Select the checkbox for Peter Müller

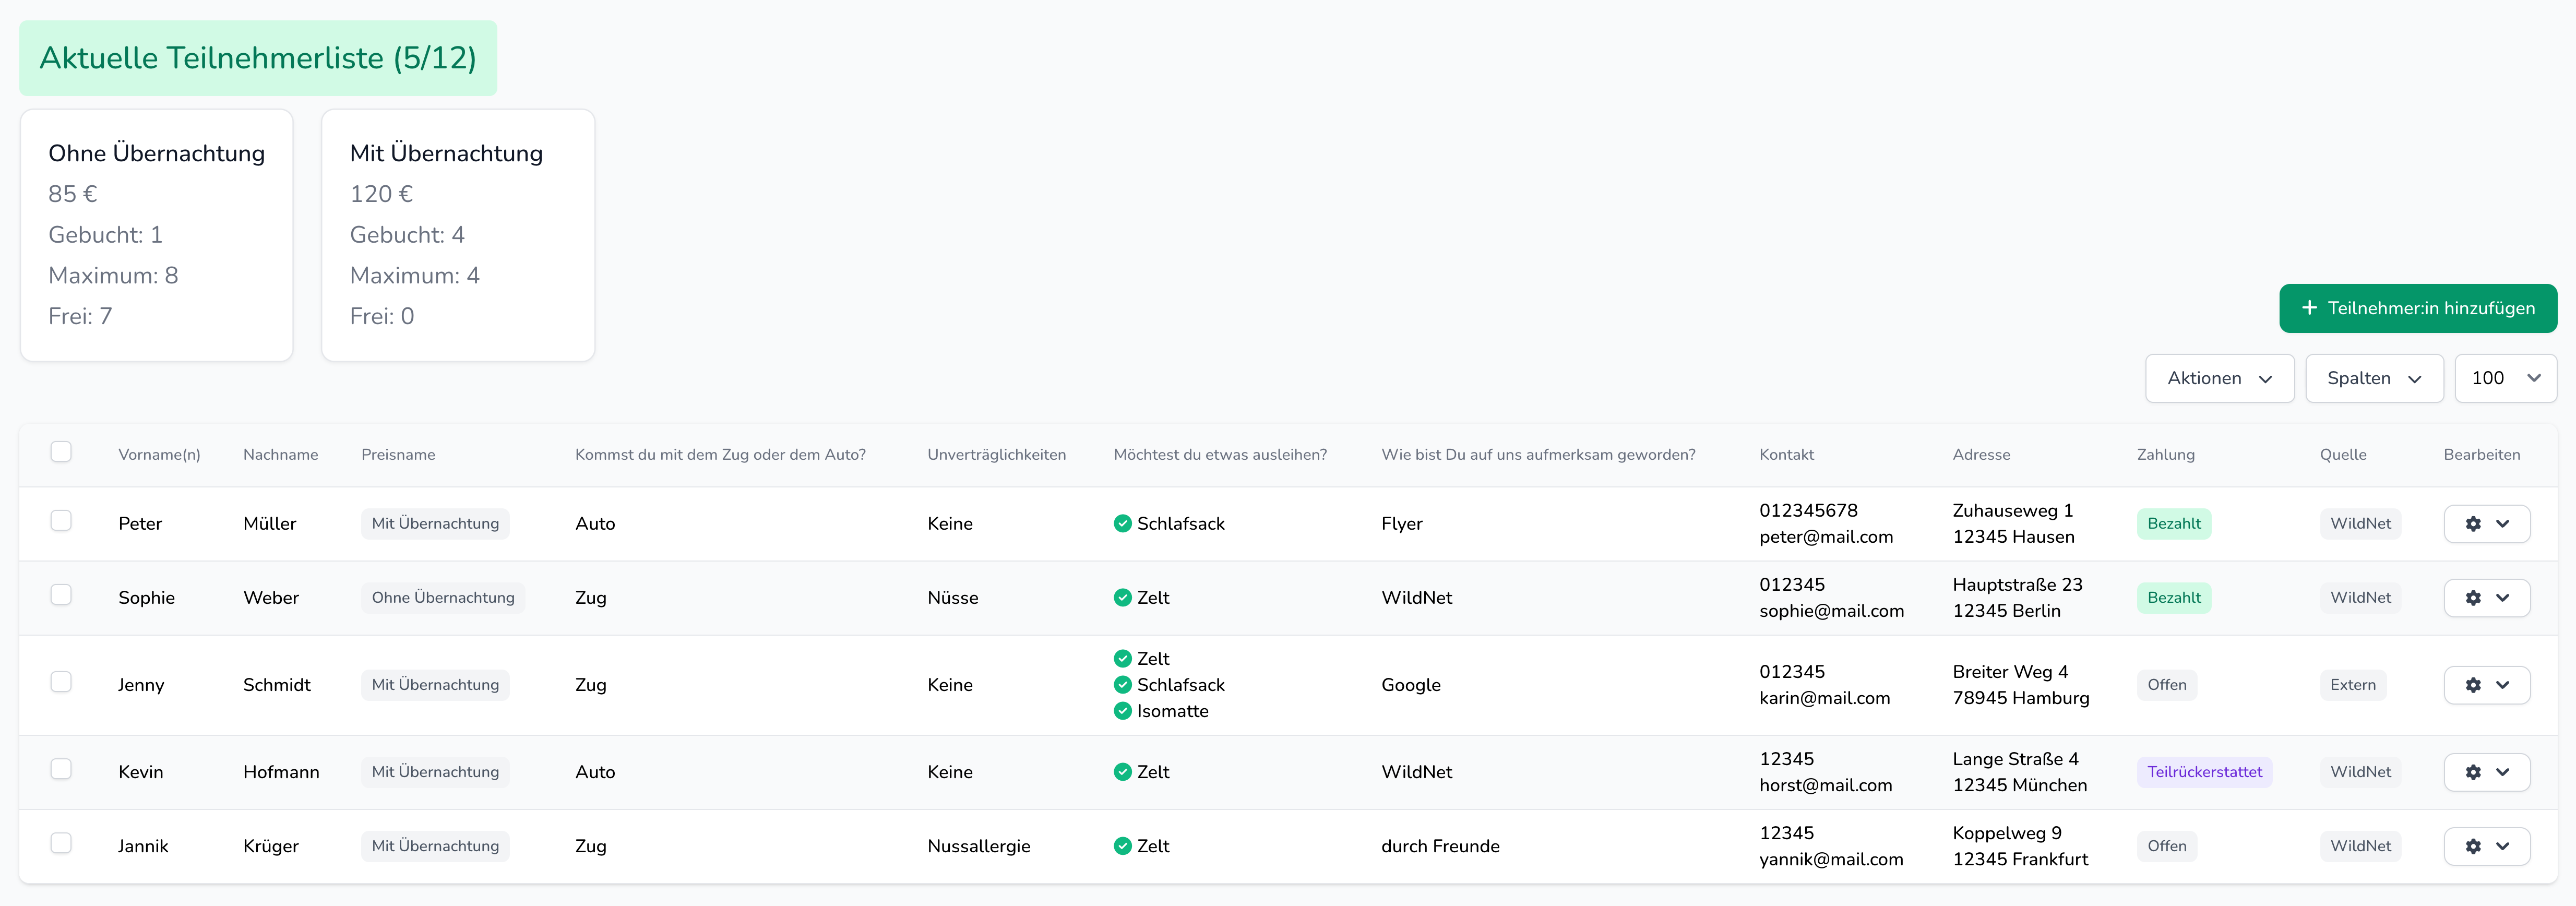tap(61, 521)
